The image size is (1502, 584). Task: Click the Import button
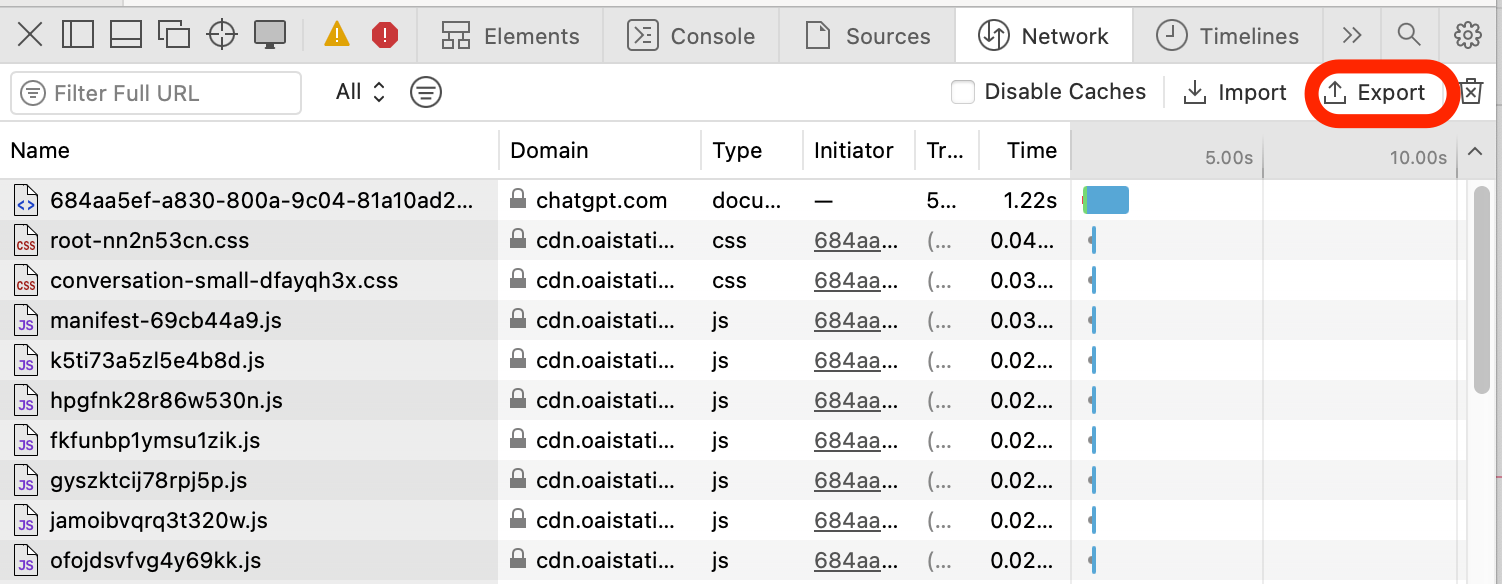pos(1235,93)
